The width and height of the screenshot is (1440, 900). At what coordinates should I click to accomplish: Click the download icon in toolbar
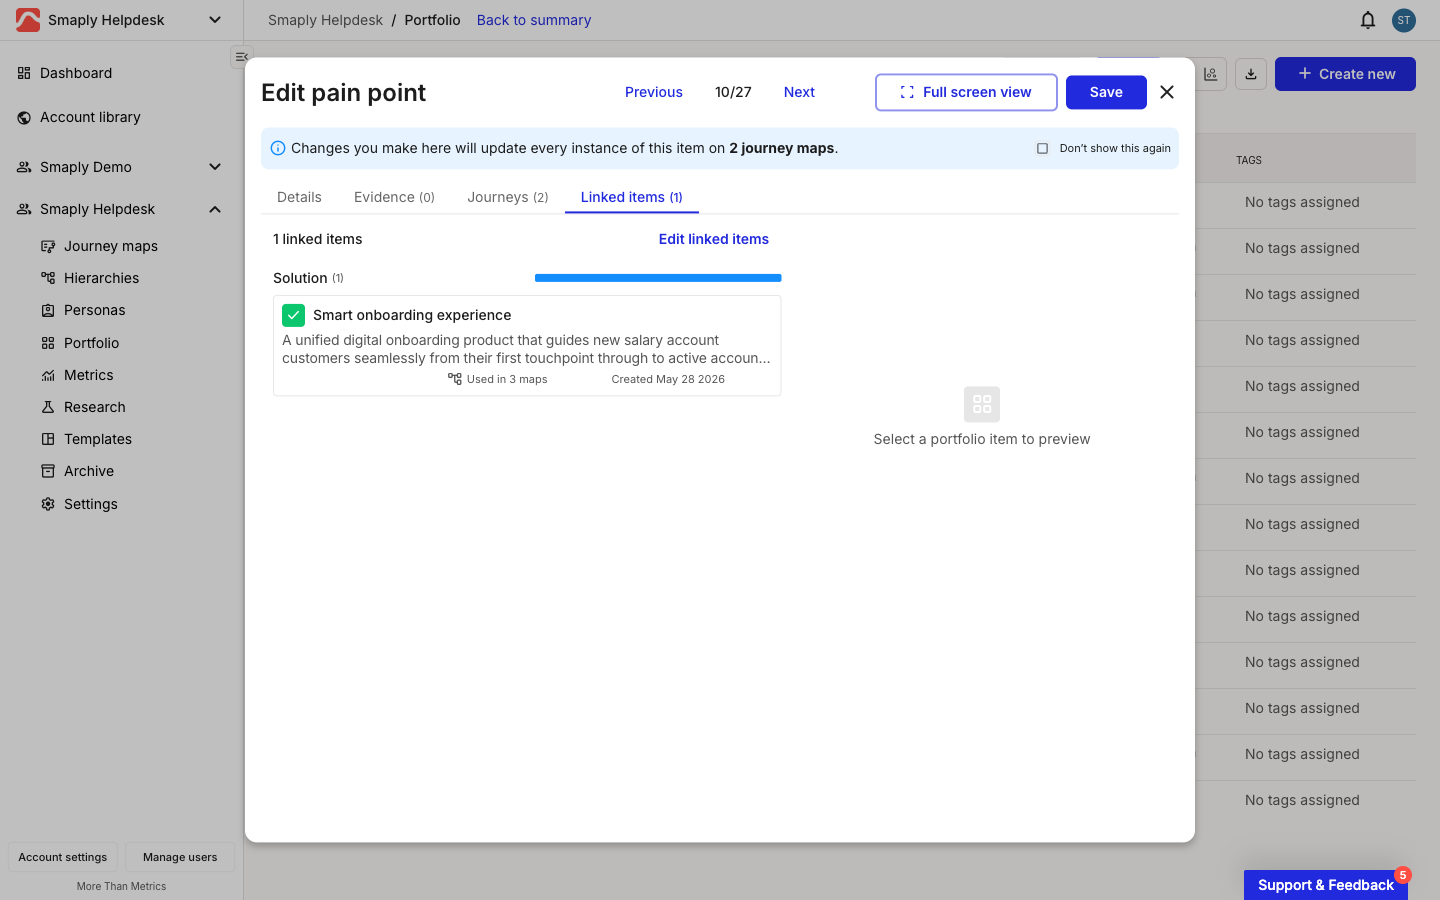pyautogui.click(x=1251, y=74)
